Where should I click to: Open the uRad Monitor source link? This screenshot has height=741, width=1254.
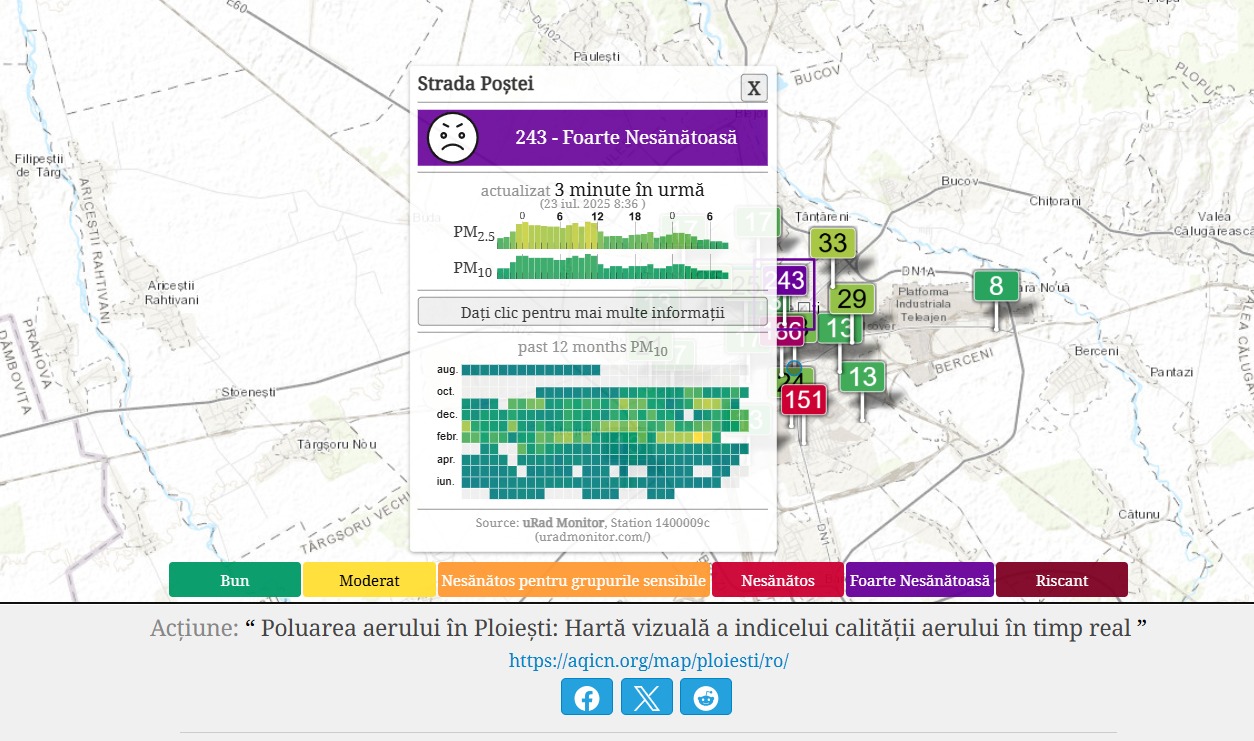[563, 523]
